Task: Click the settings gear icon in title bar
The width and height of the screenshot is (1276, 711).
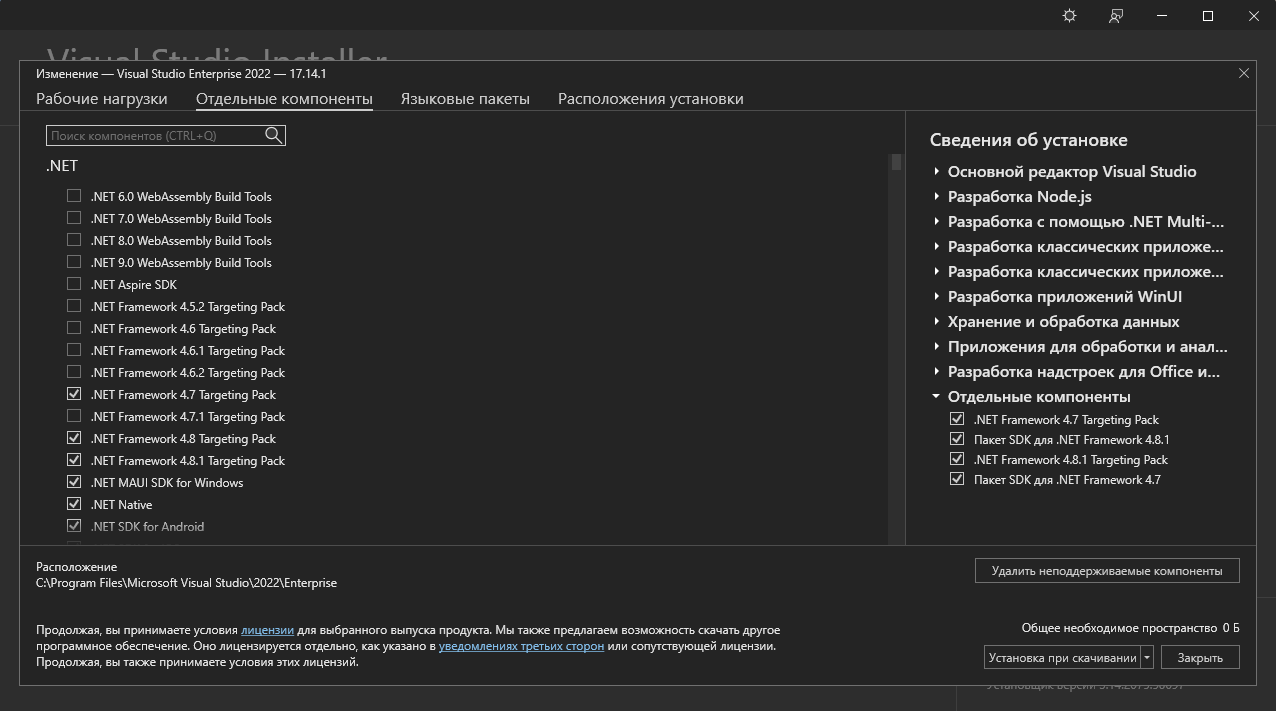Action: coord(1069,16)
